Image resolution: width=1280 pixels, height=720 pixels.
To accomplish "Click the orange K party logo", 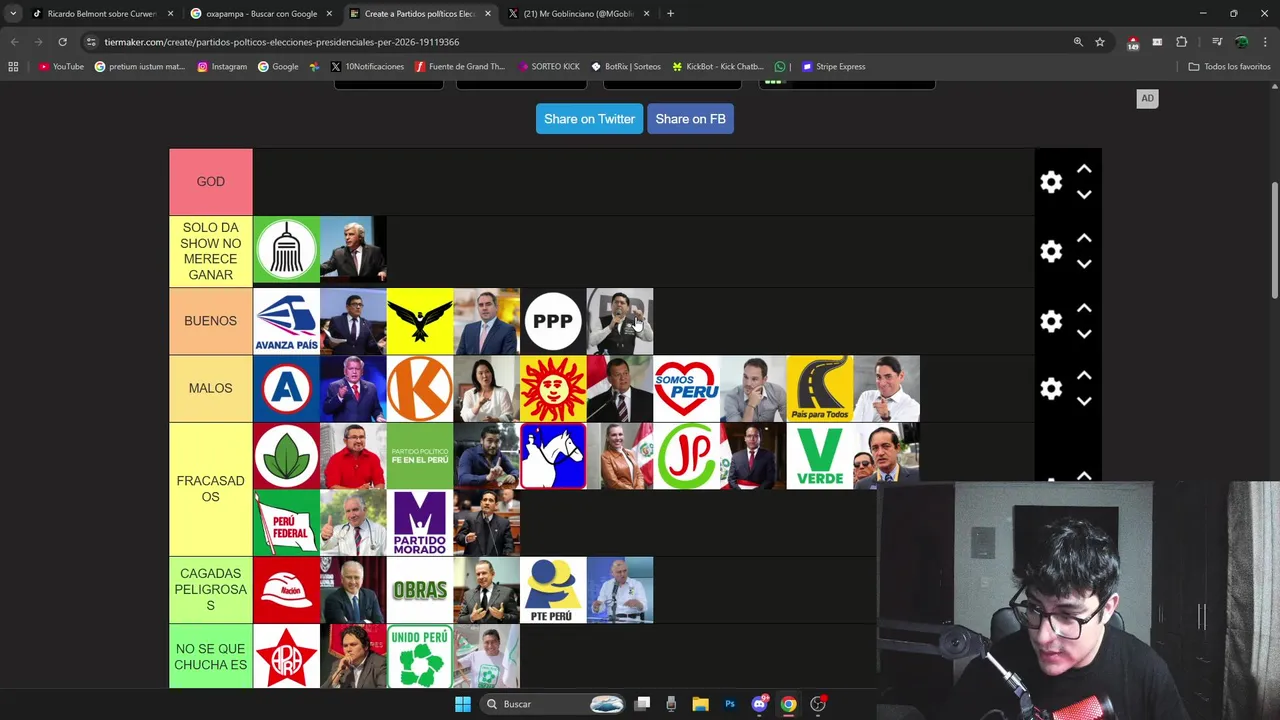I will 420,388.
